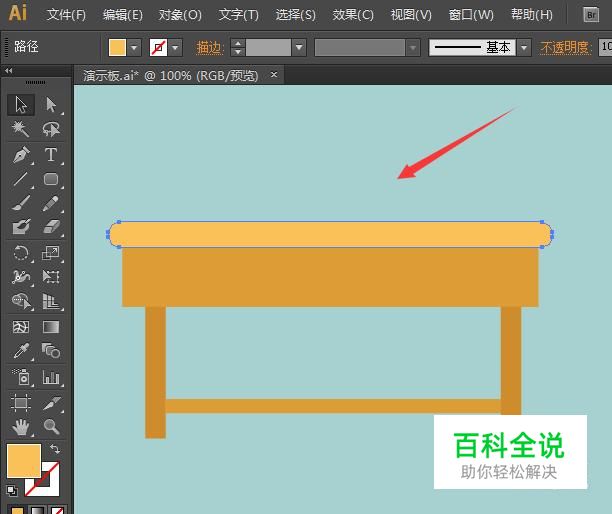Select the Column Graph tool
Screen dimensions: 612x514
51,377
